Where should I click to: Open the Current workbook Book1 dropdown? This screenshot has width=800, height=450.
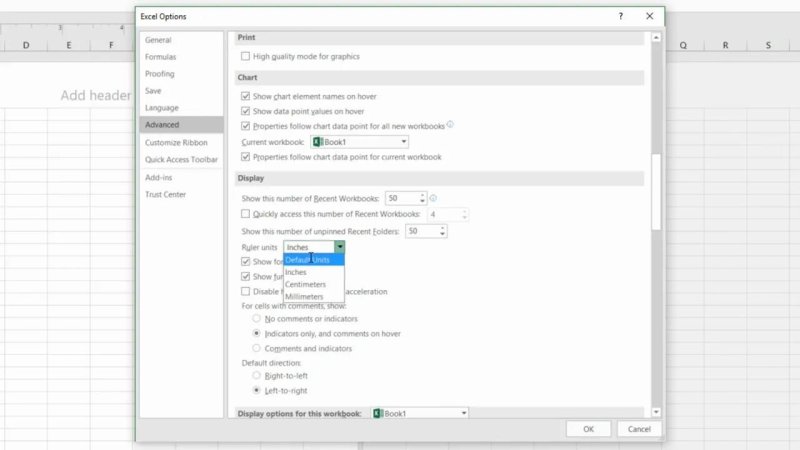click(360, 142)
